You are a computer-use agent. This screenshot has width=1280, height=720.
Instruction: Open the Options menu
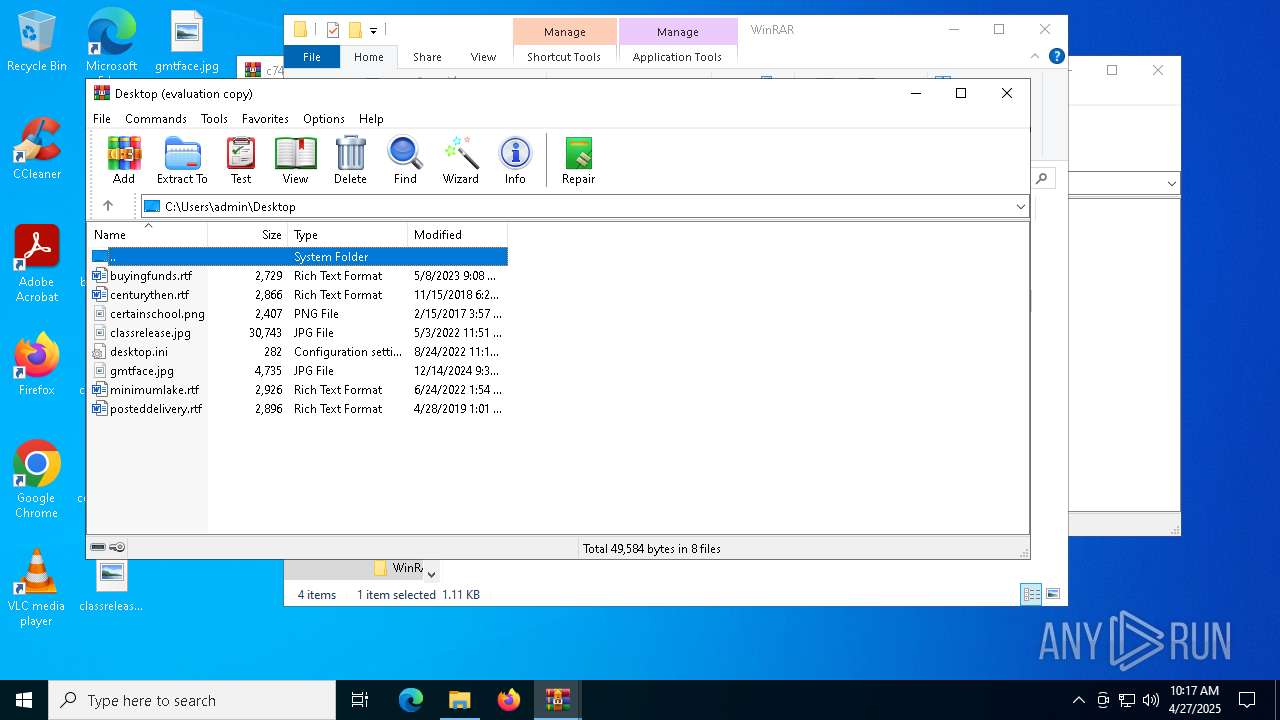[x=324, y=118]
